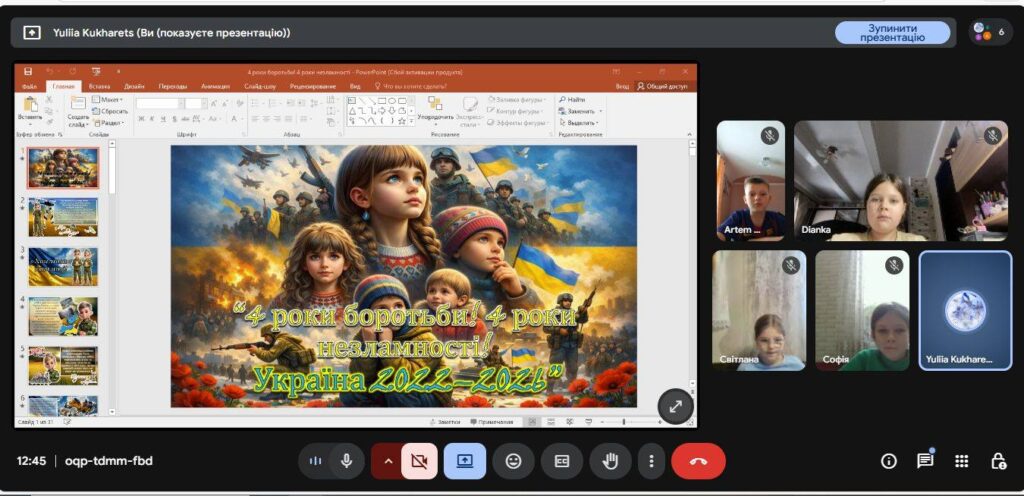
Task: Toggle closed captions button
Action: pyautogui.click(x=562, y=461)
